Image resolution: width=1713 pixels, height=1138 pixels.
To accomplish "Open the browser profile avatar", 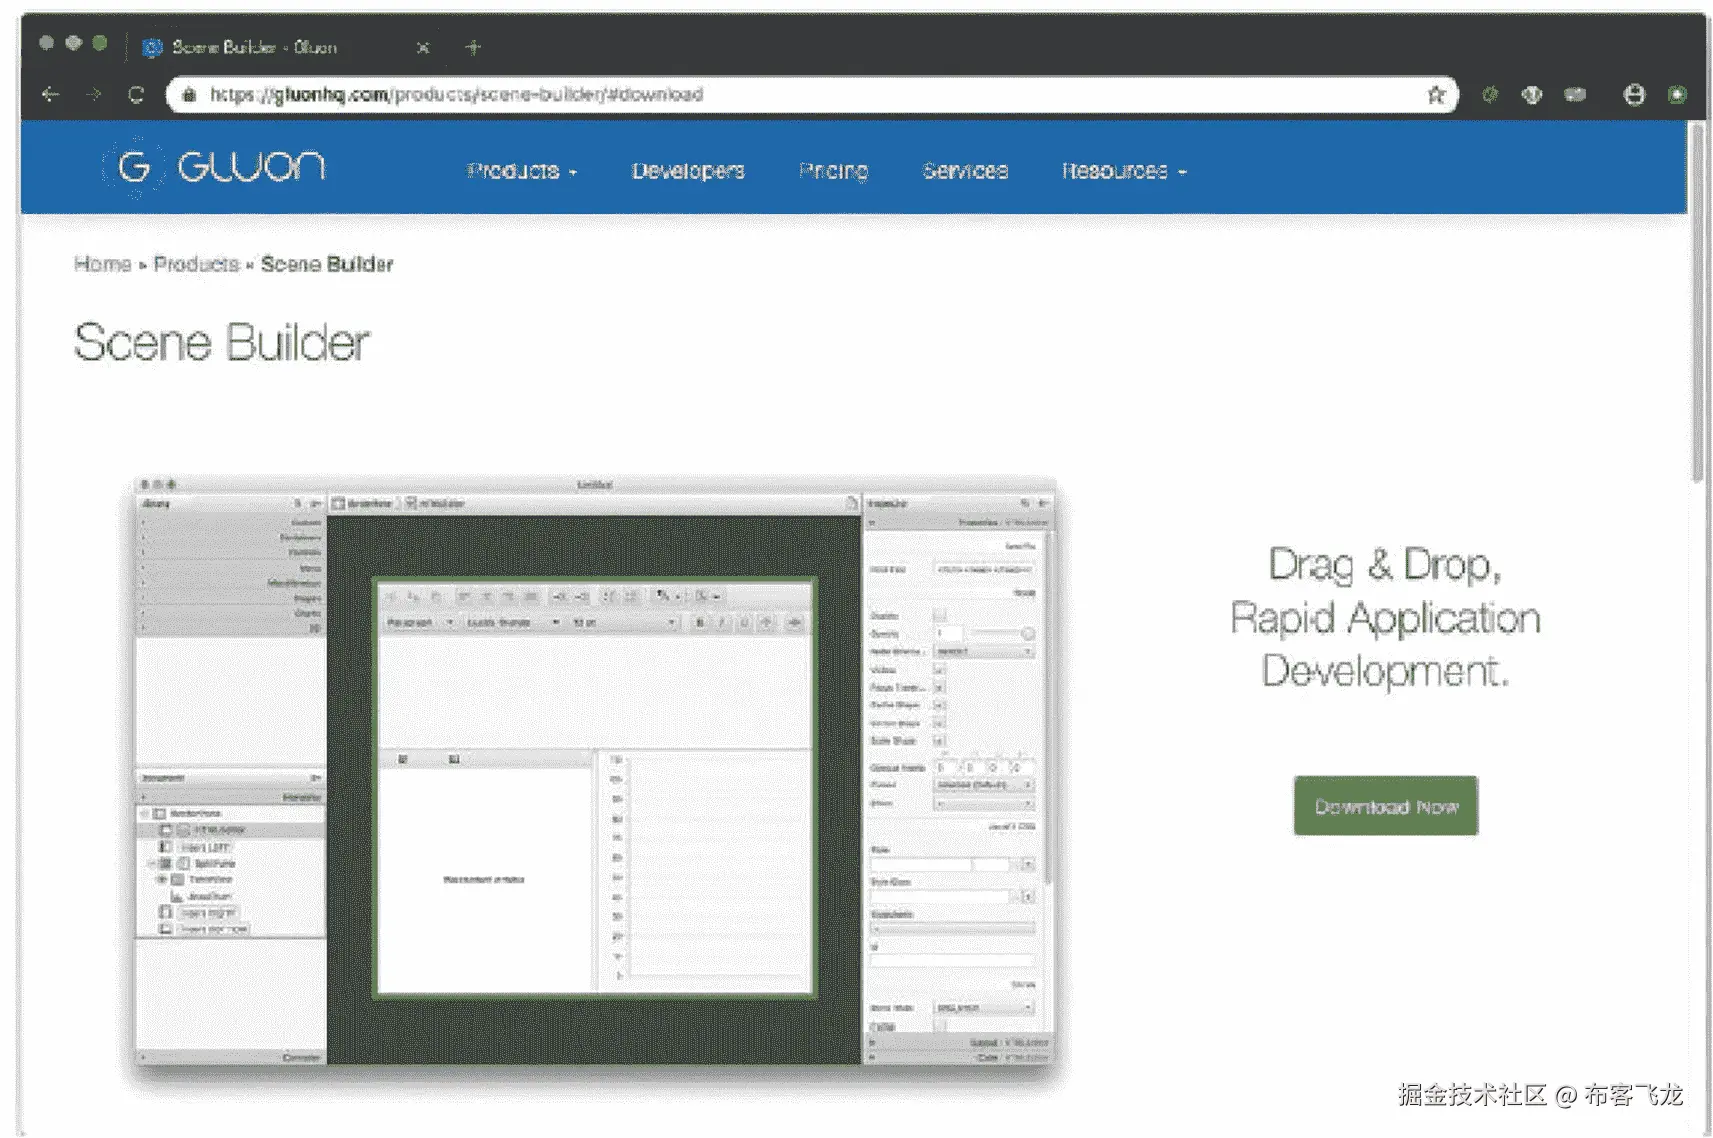I will click(1634, 94).
